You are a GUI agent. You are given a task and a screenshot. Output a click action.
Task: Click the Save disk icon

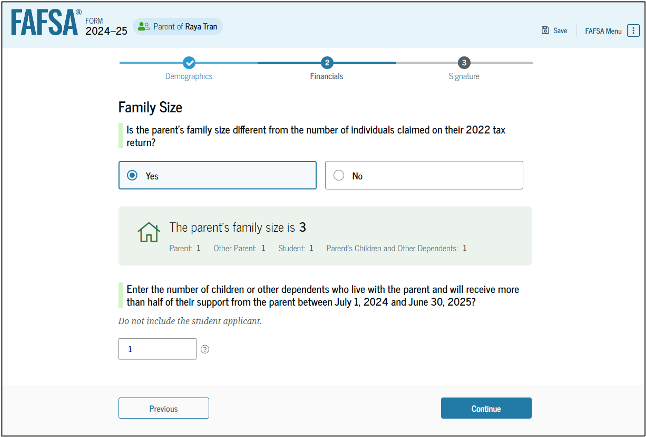click(x=545, y=30)
